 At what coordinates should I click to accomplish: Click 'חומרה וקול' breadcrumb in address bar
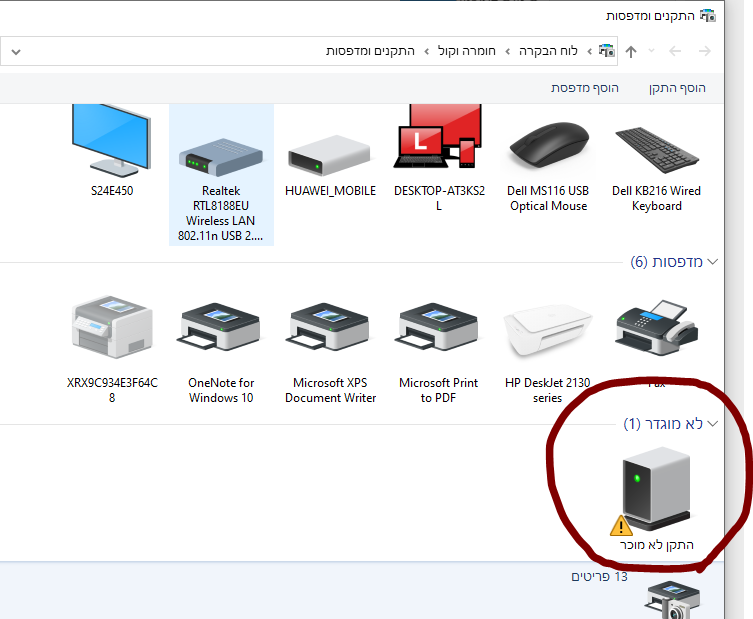tap(466, 51)
